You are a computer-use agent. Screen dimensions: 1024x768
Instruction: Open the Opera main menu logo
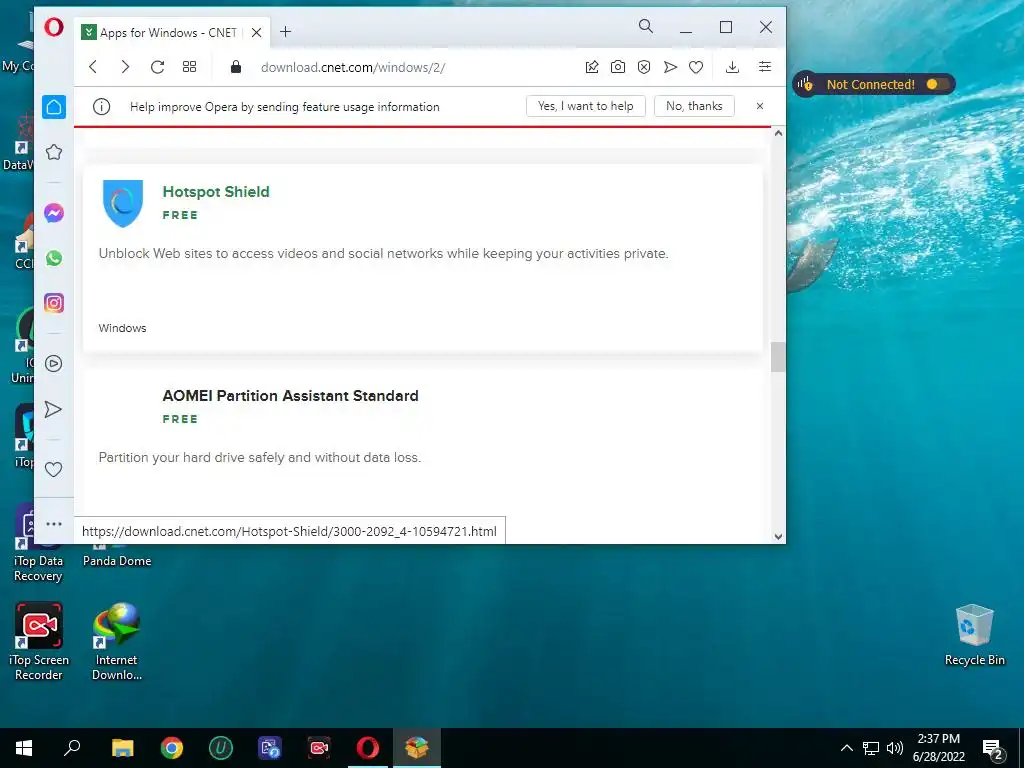click(x=54, y=27)
